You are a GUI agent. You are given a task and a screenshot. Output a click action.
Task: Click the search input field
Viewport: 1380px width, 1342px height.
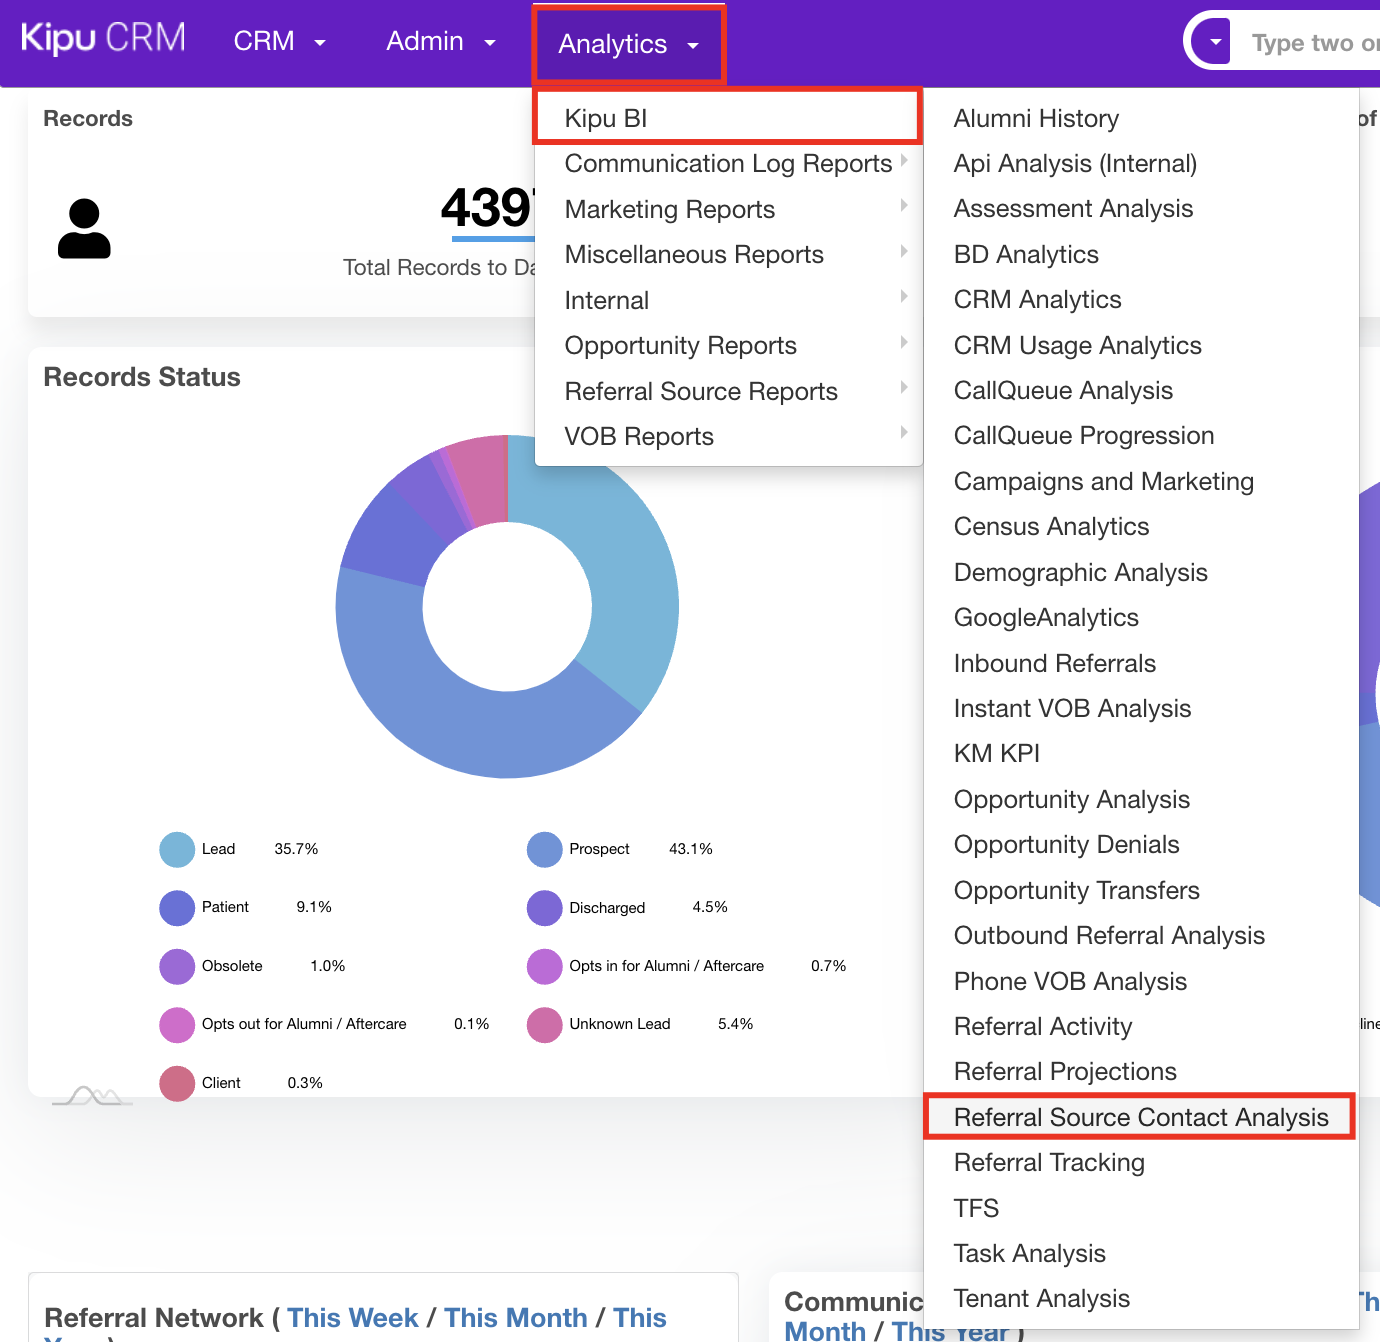1312,42
